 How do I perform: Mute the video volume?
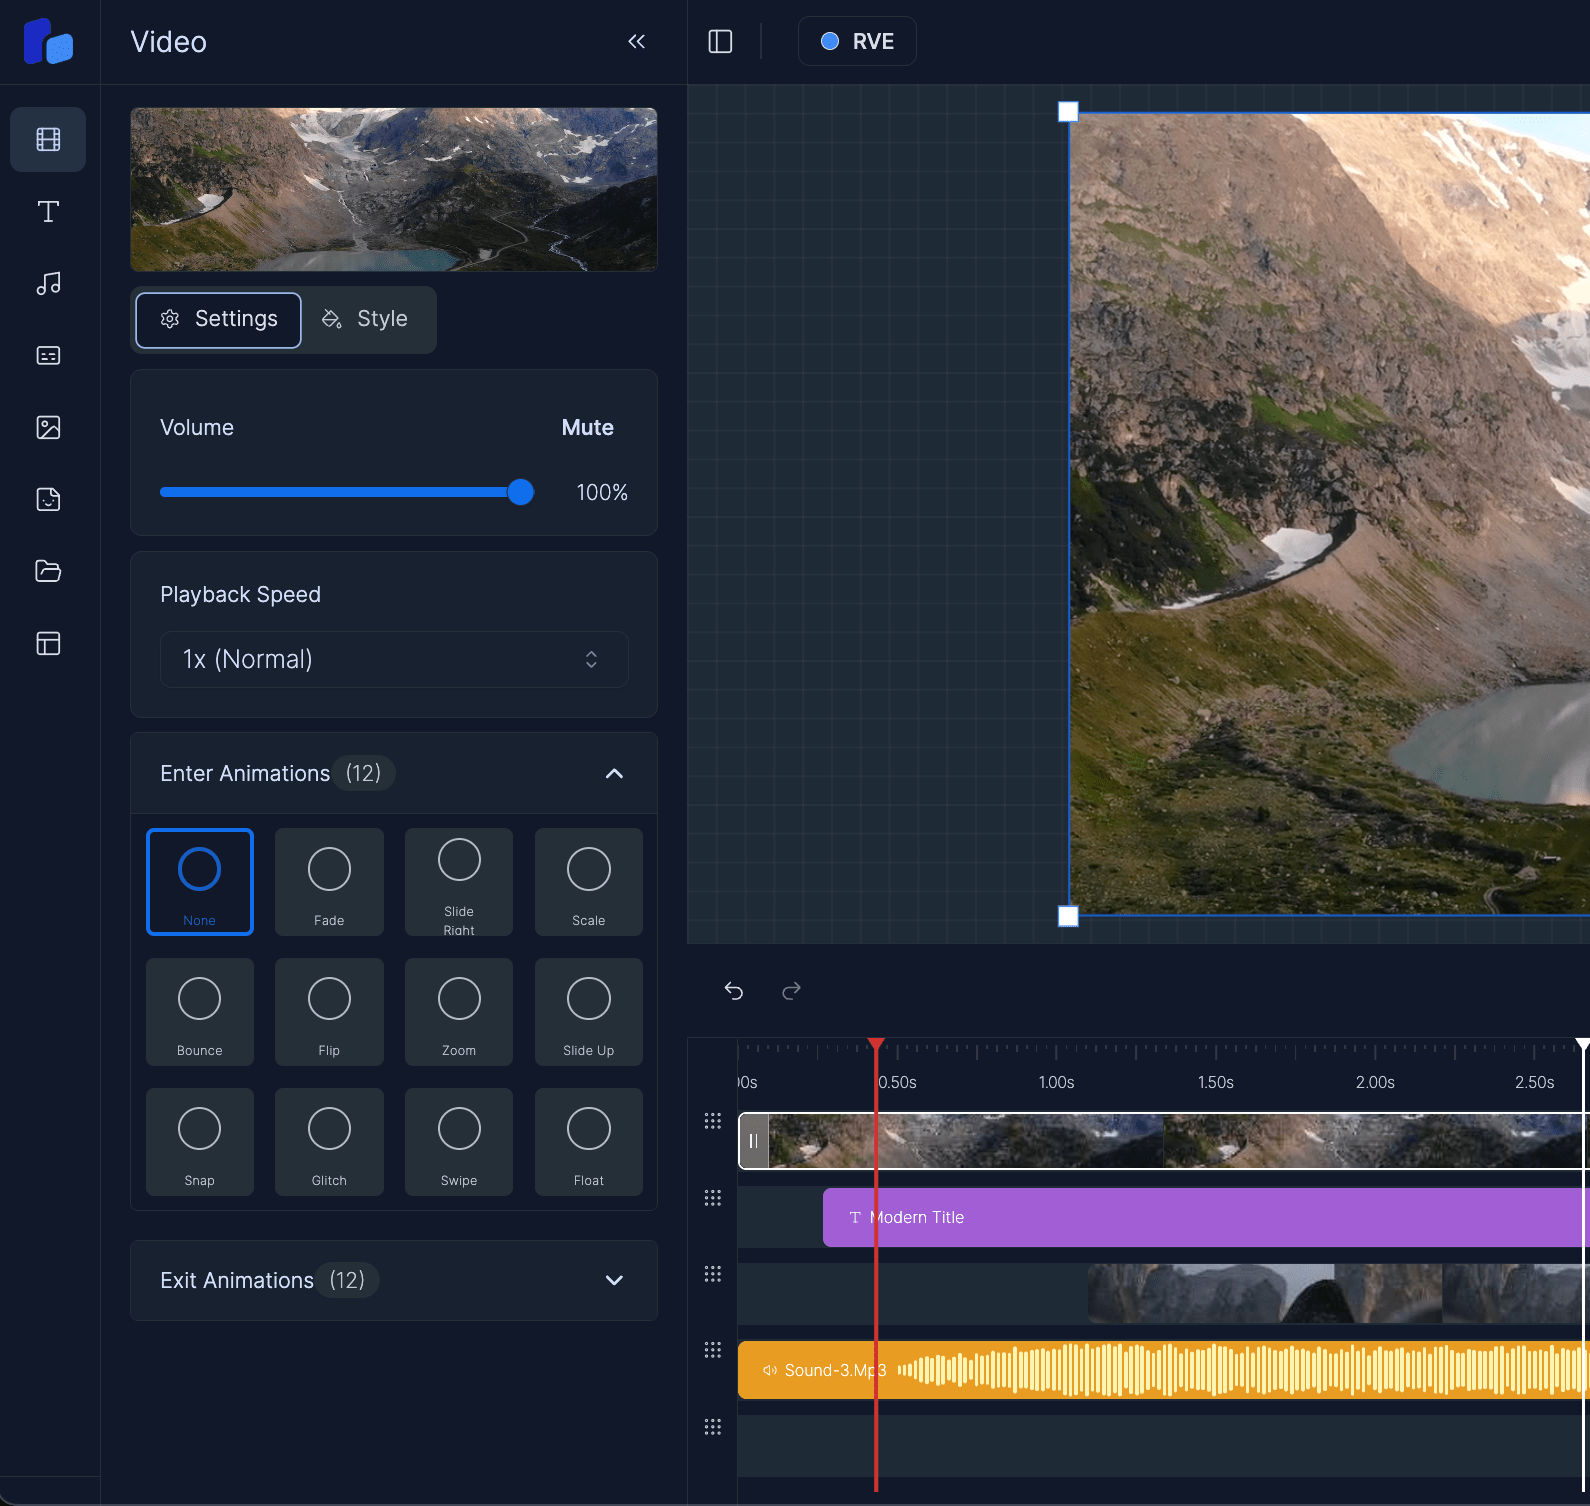pyautogui.click(x=587, y=427)
